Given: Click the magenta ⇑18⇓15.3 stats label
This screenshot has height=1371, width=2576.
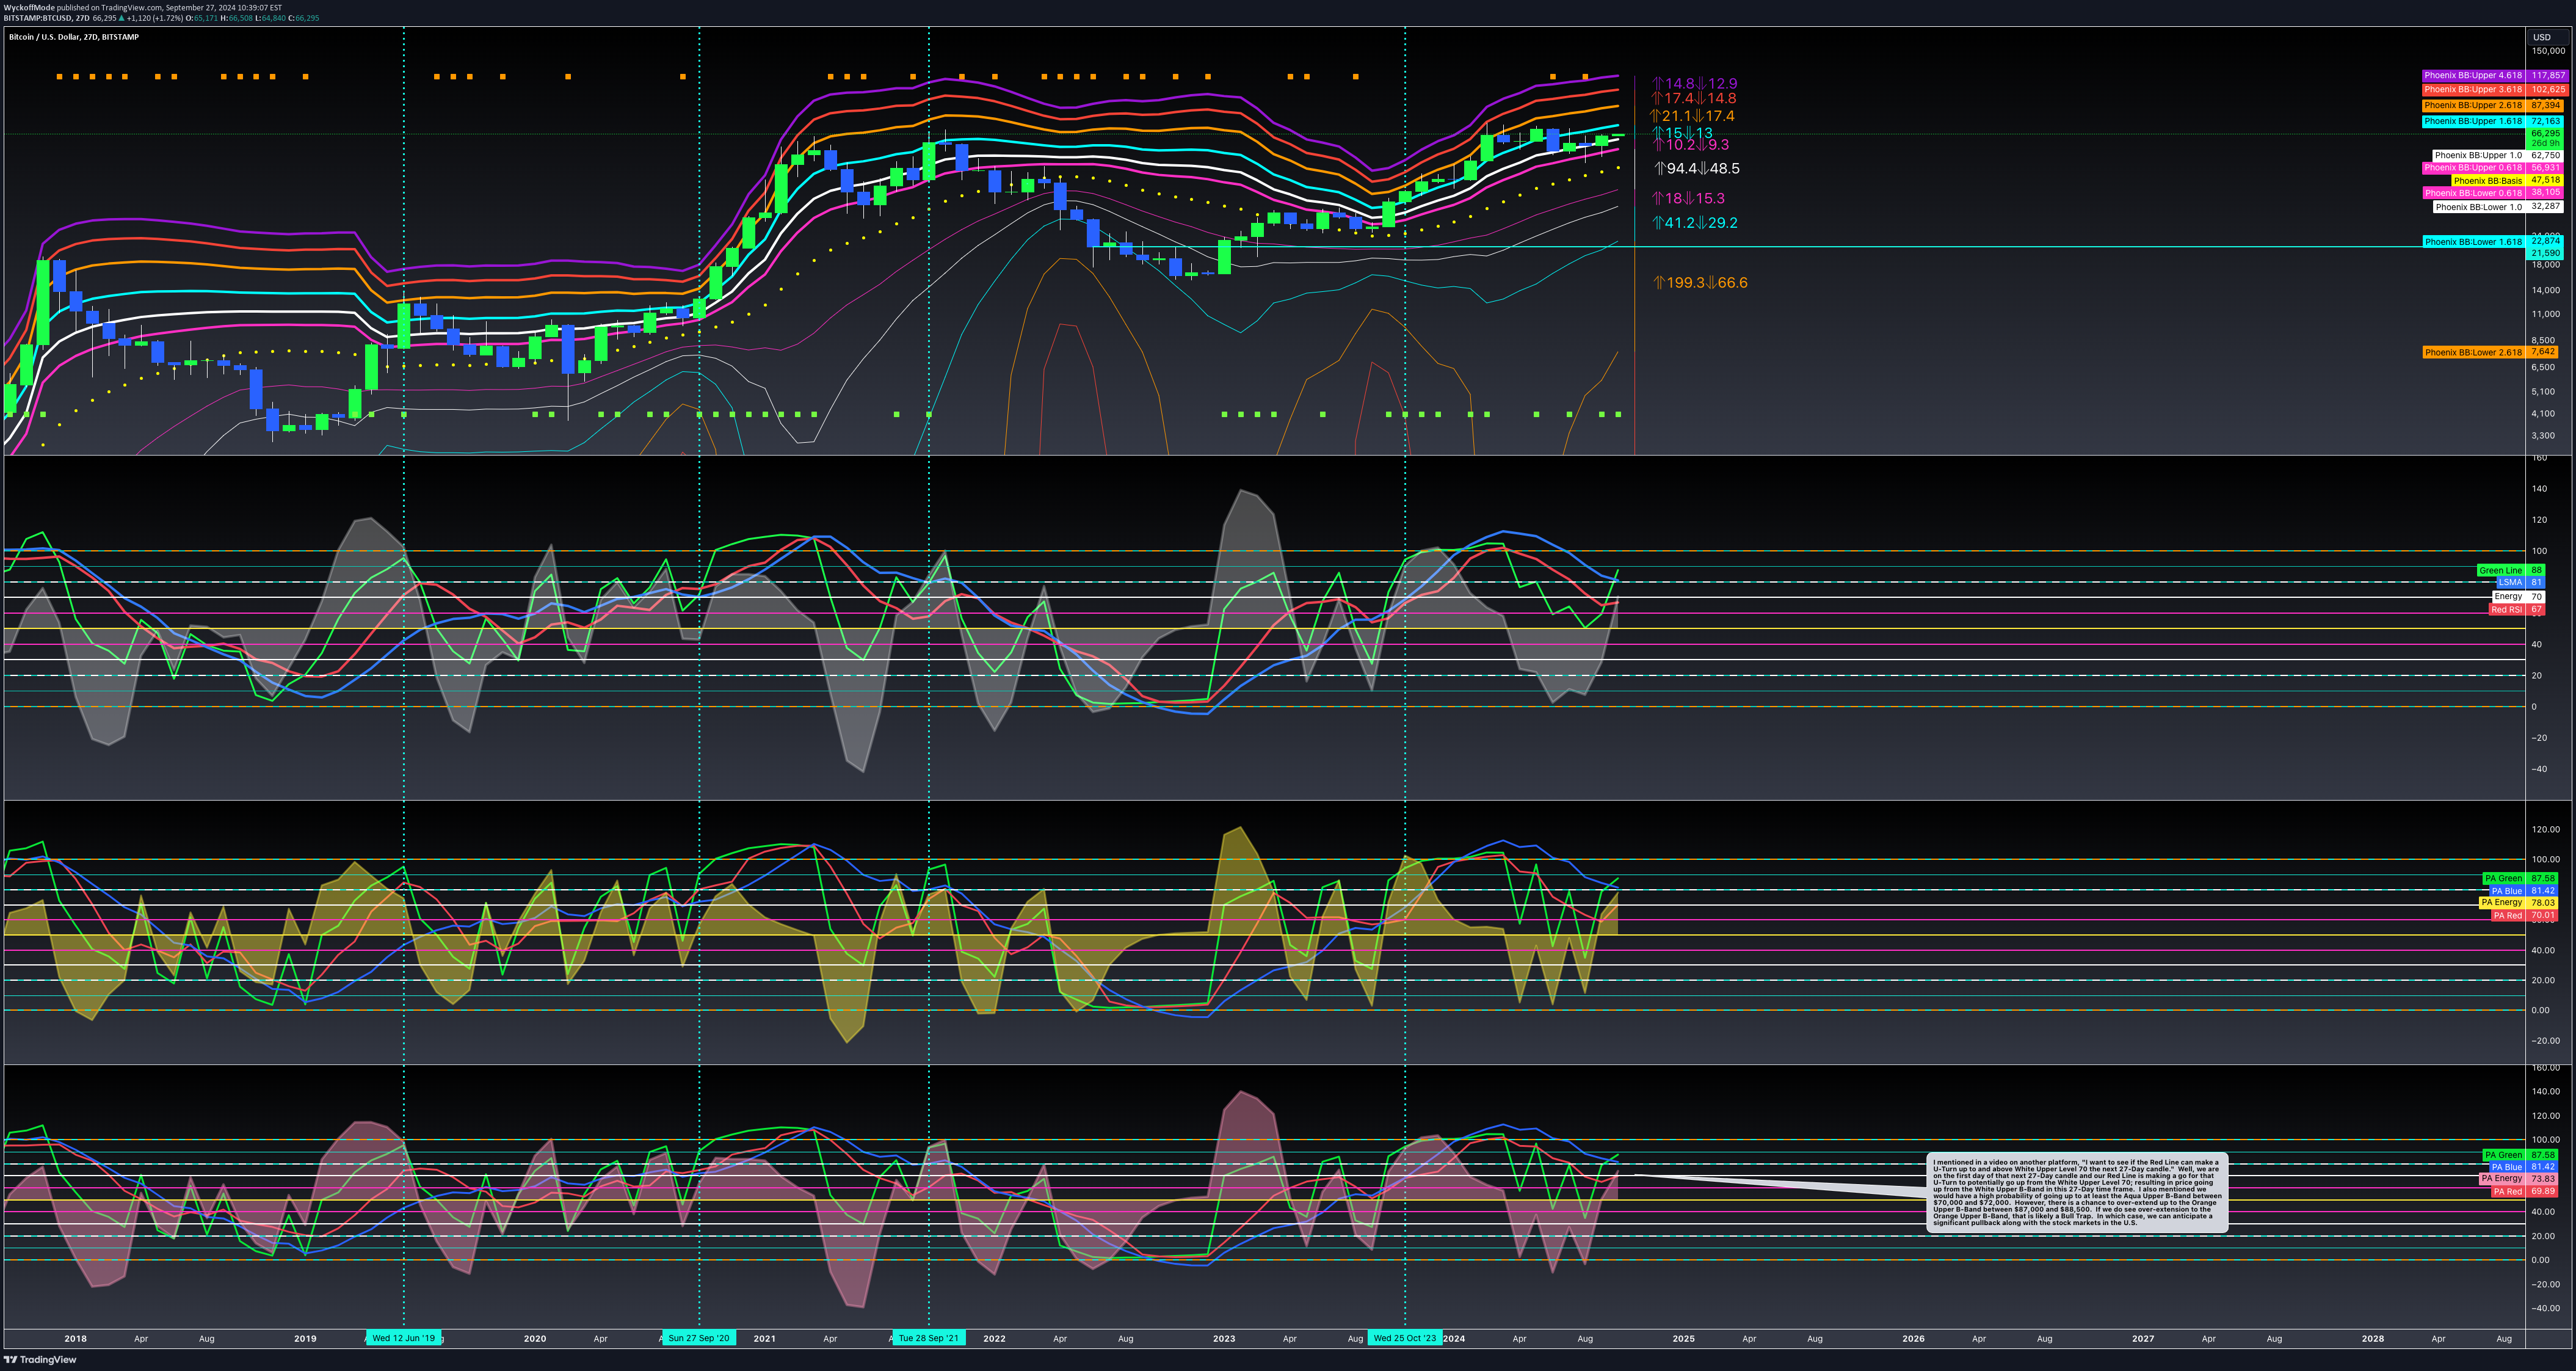Looking at the screenshot, I should coord(1689,199).
